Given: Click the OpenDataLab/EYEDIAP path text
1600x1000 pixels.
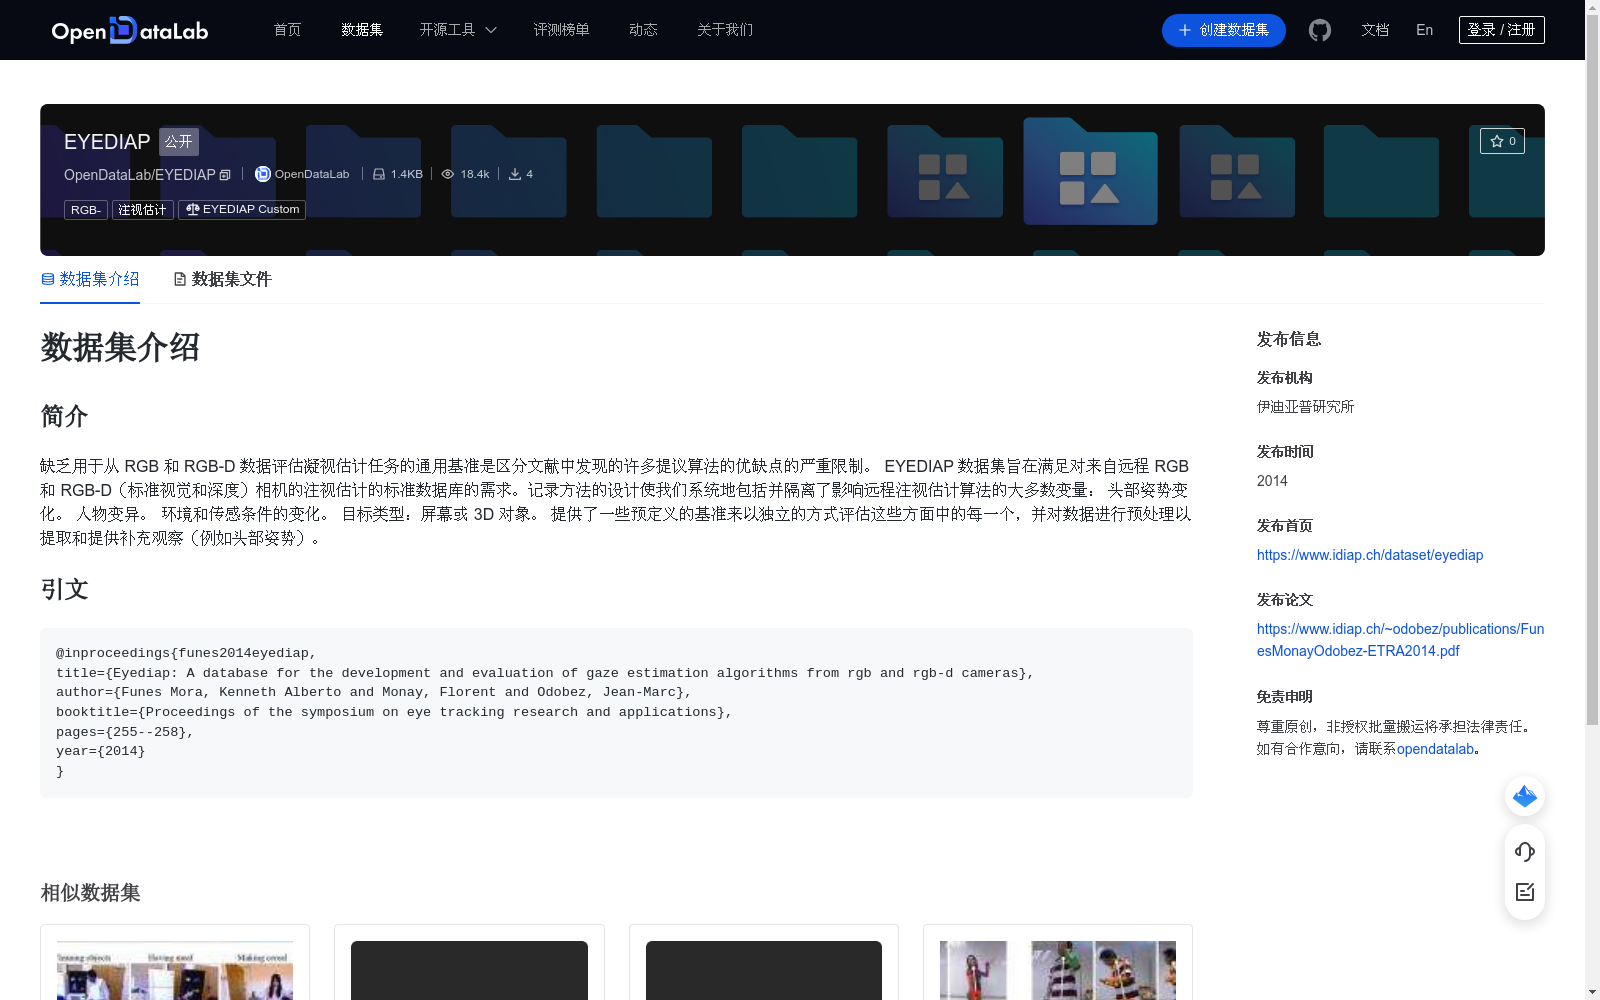Looking at the screenshot, I should 140,175.
